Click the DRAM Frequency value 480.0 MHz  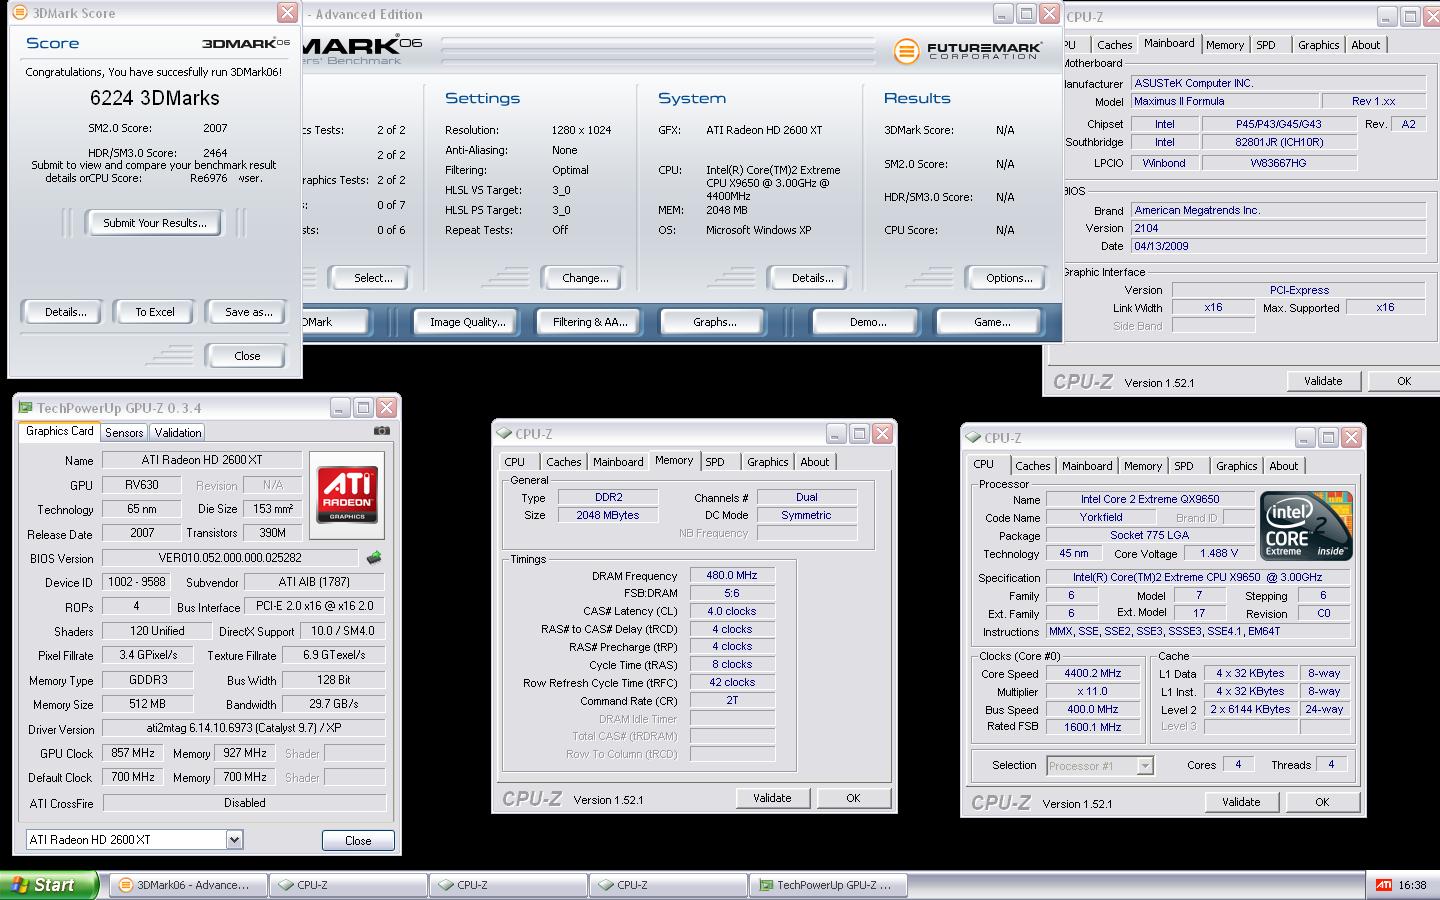(x=732, y=575)
